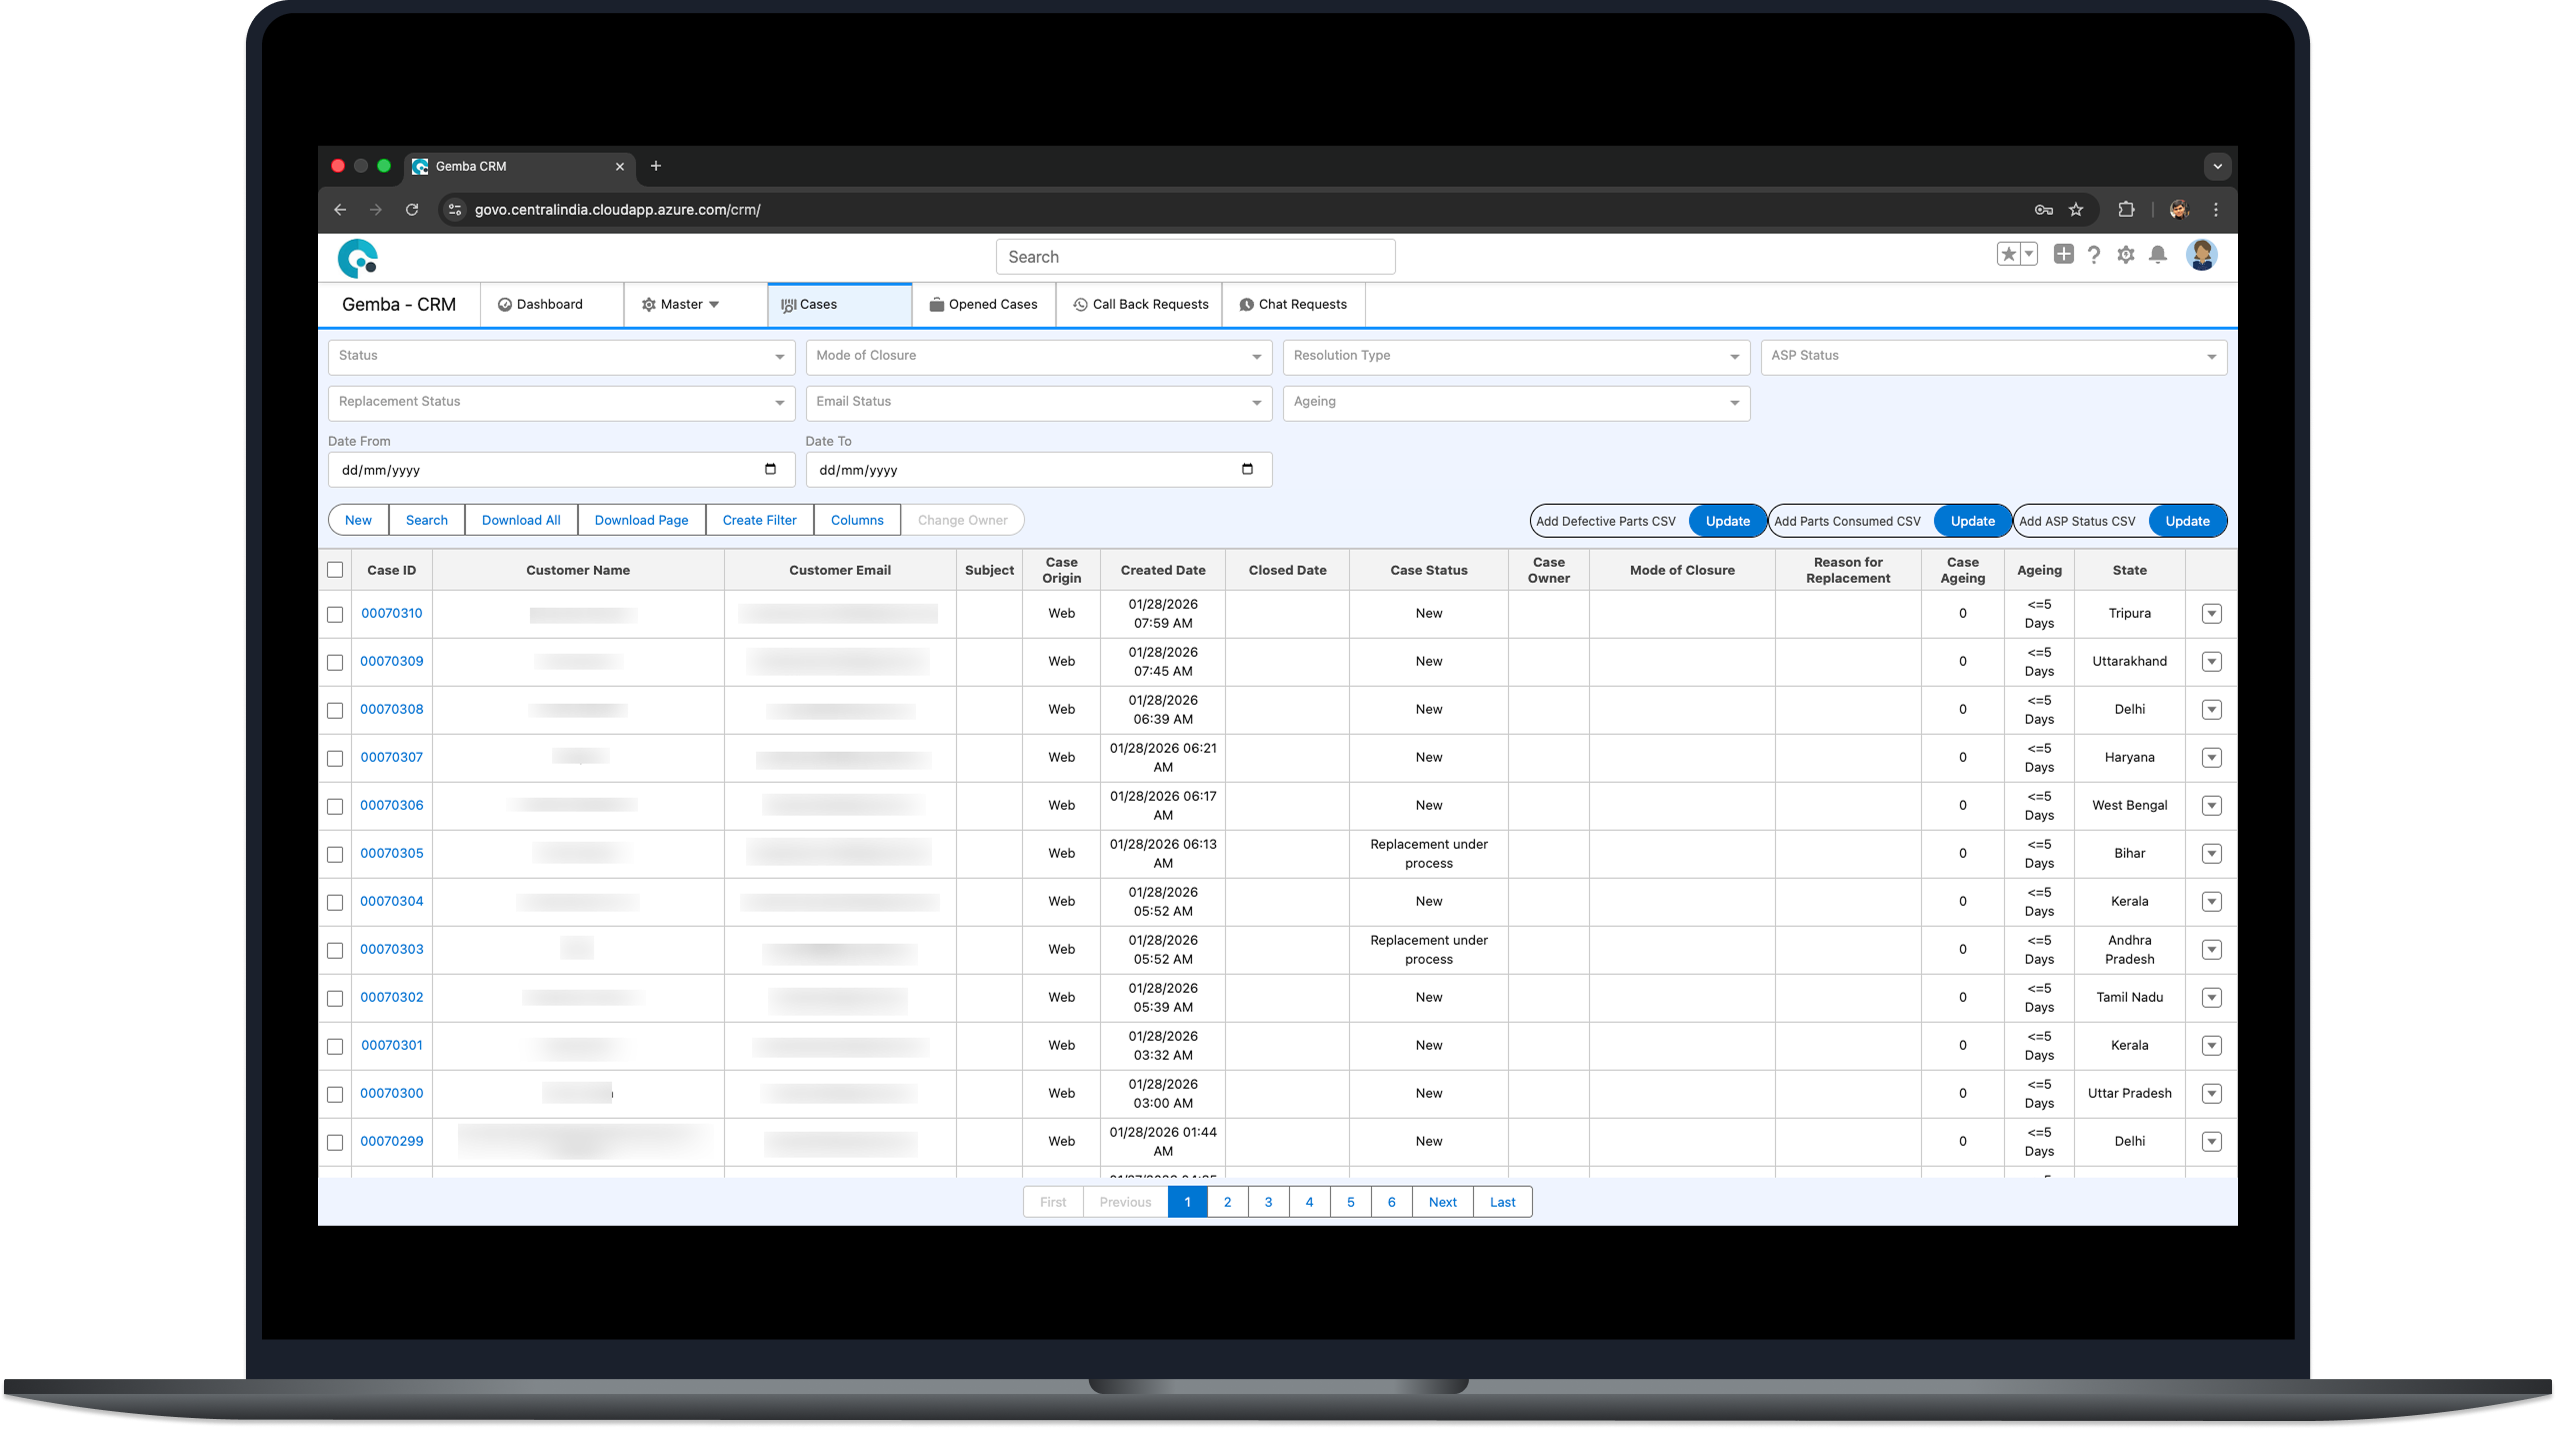Image resolution: width=2556 pixels, height=1429 pixels.
Task: Click the quick add plus icon
Action: pyautogui.click(x=2062, y=254)
